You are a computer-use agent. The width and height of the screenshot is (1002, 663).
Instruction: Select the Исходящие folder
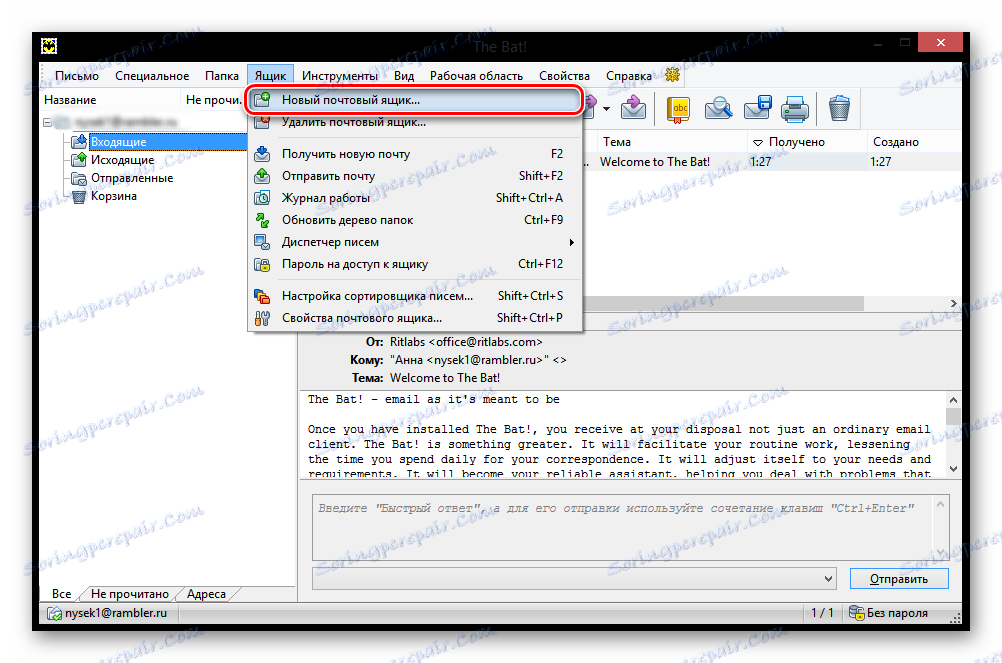pos(122,160)
